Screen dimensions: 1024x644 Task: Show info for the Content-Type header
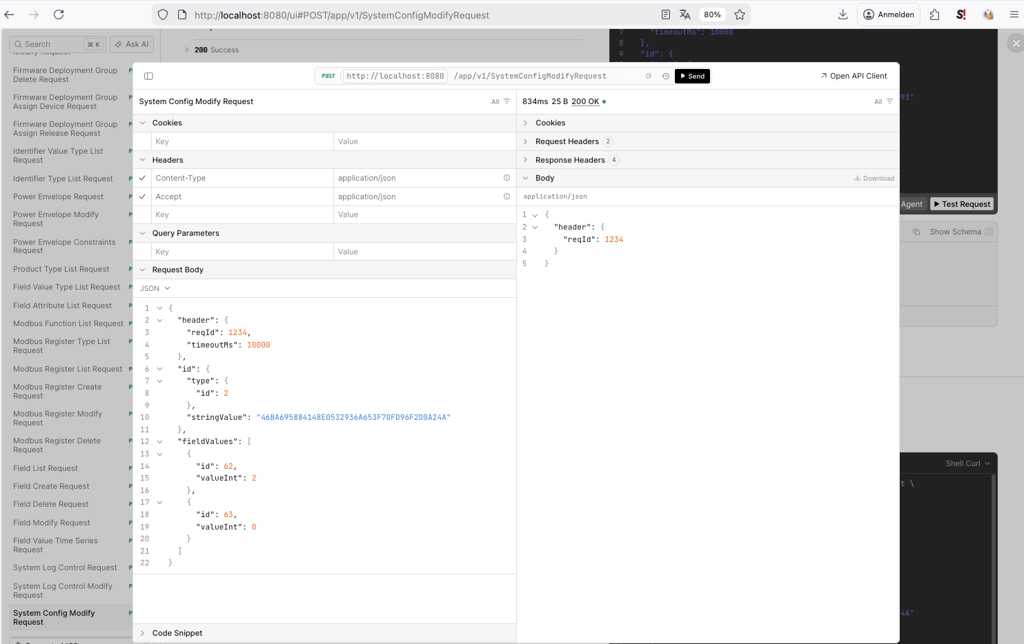(x=507, y=178)
